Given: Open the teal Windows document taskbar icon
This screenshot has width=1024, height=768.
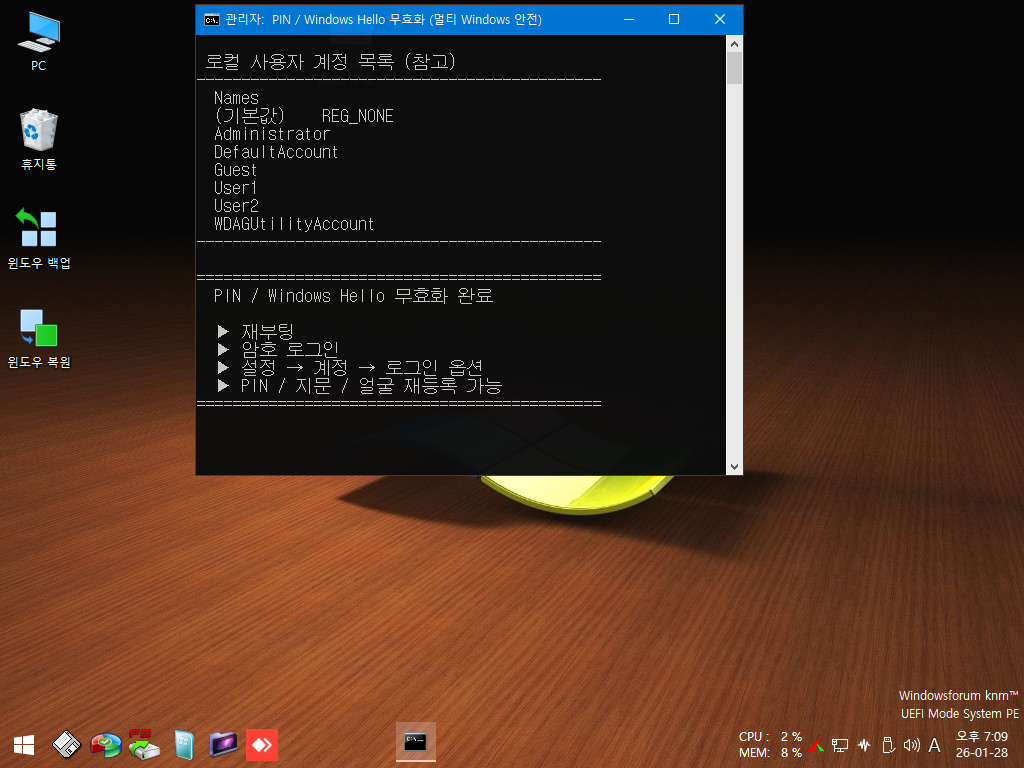Looking at the screenshot, I should [x=184, y=745].
